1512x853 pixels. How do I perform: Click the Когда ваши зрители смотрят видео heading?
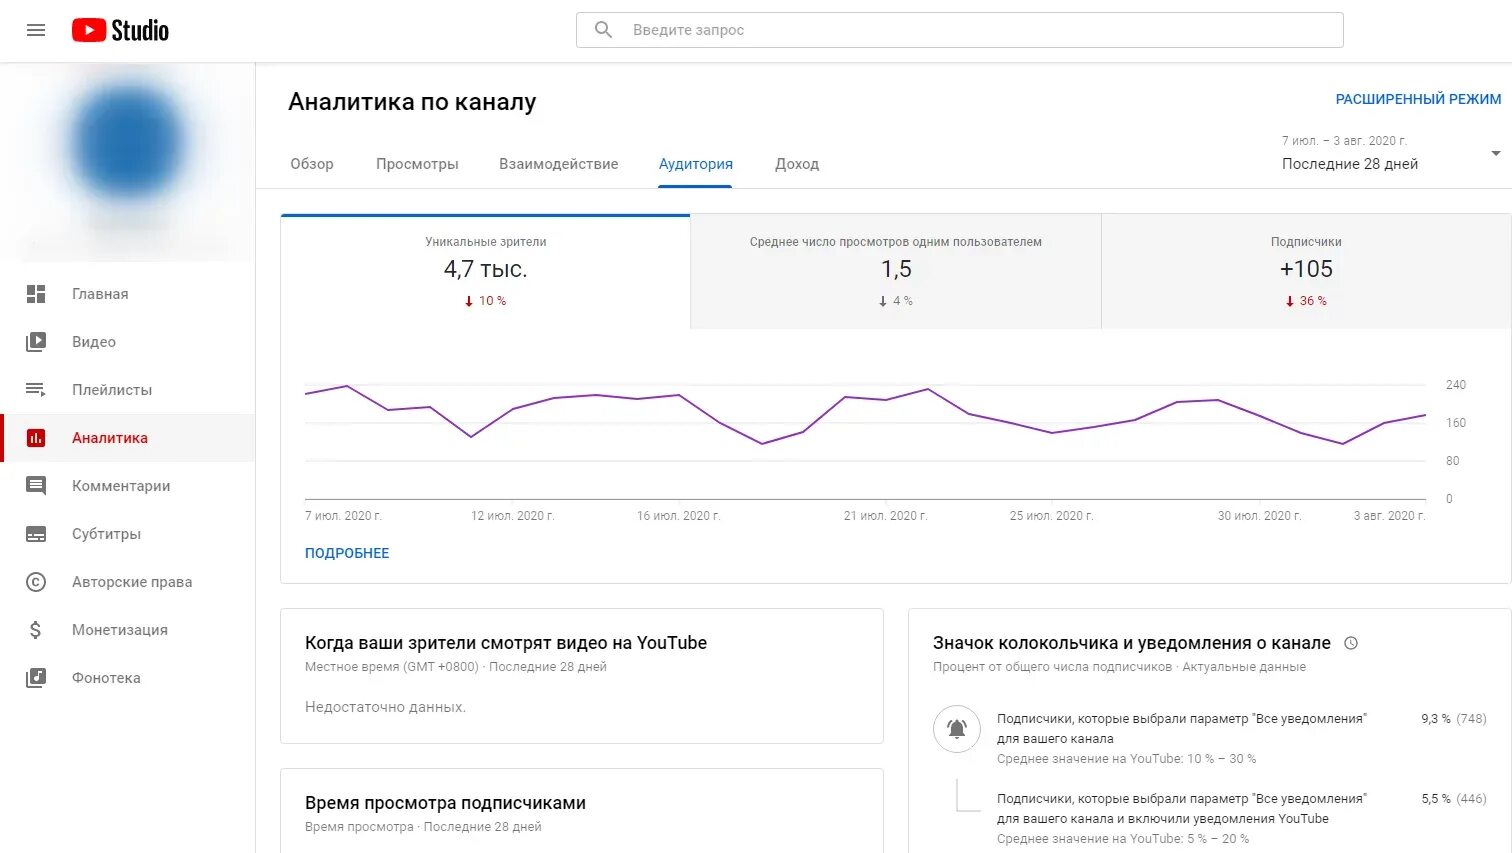pyautogui.click(x=506, y=643)
